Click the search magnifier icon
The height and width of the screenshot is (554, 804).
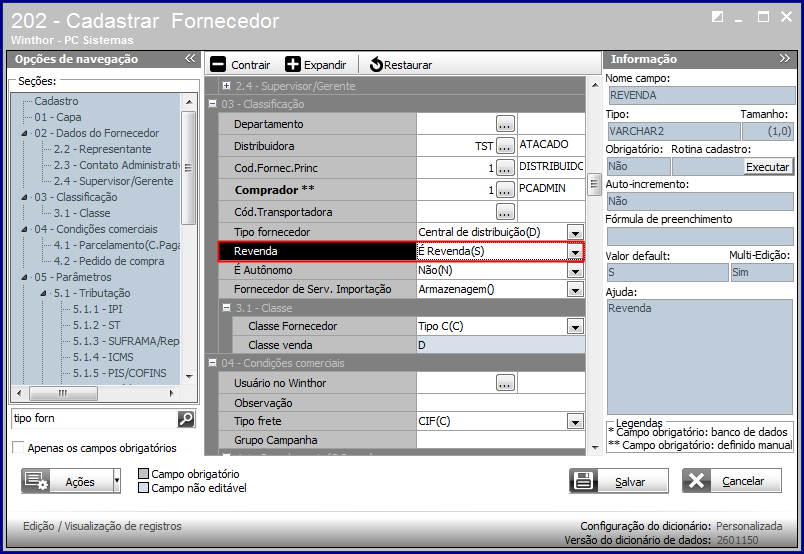186,419
